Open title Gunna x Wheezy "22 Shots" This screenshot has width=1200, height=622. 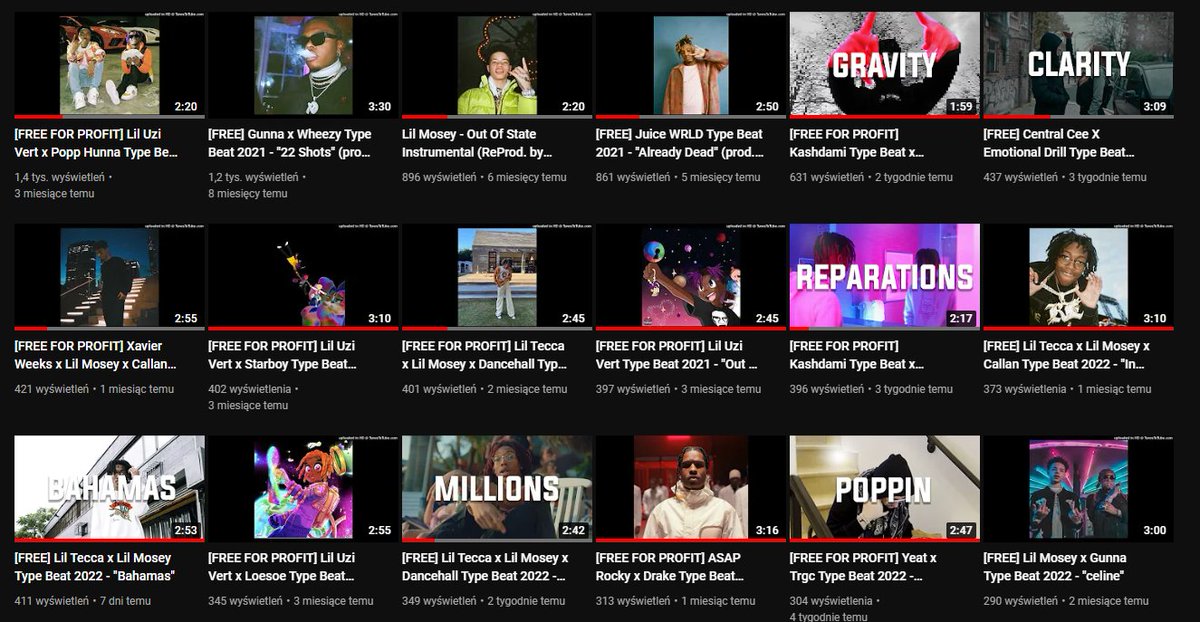pos(290,143)
